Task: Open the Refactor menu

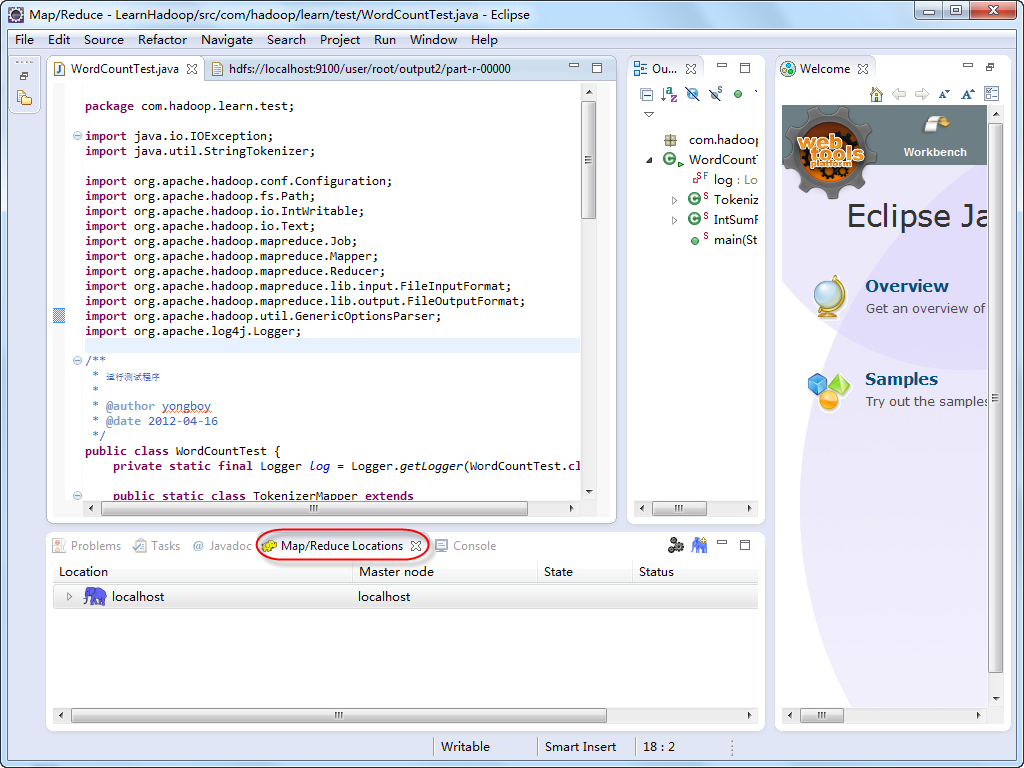Action: click(162, 40)
